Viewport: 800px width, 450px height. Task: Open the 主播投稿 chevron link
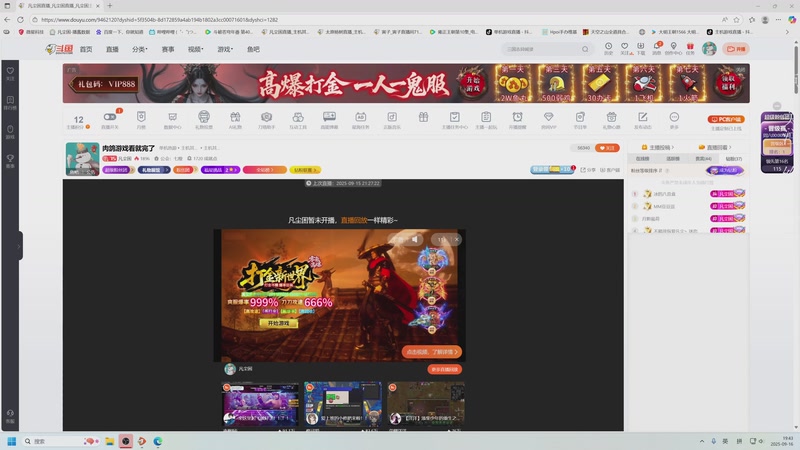click(x=658, y=147)
